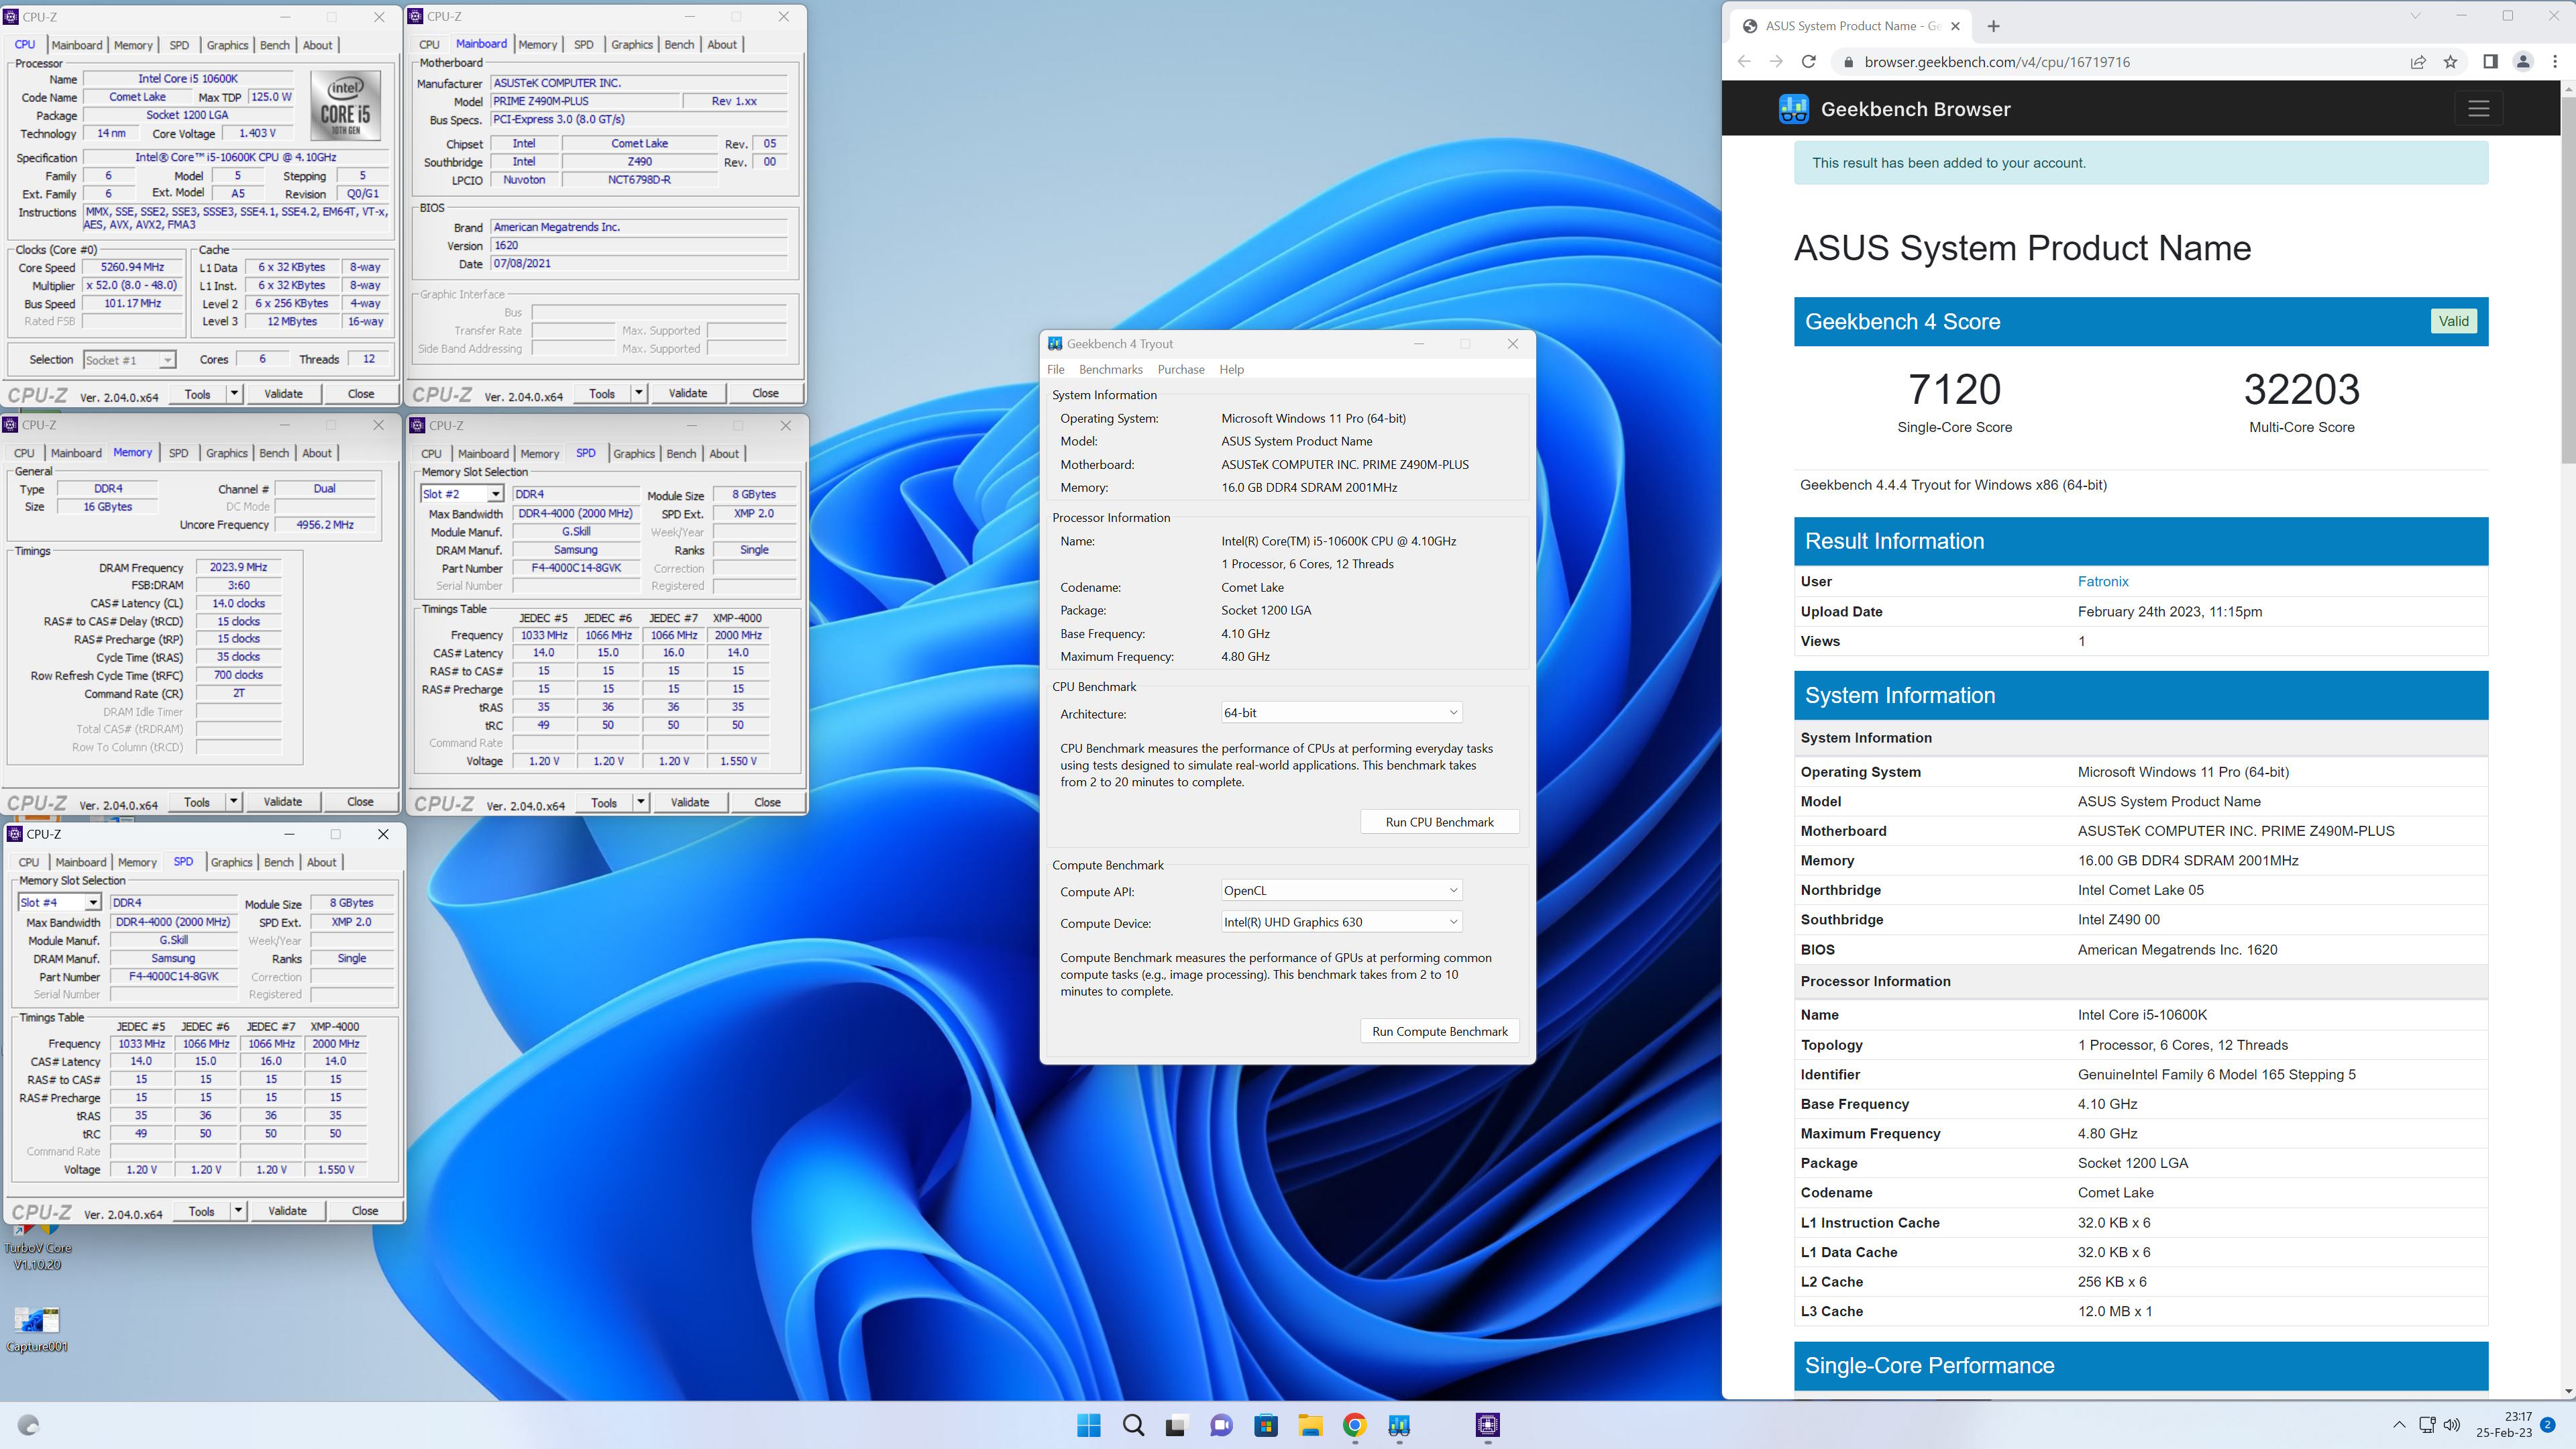Click the Core Speed value 5260.94 MHz

pyautogui.click(x=132, y=267)
